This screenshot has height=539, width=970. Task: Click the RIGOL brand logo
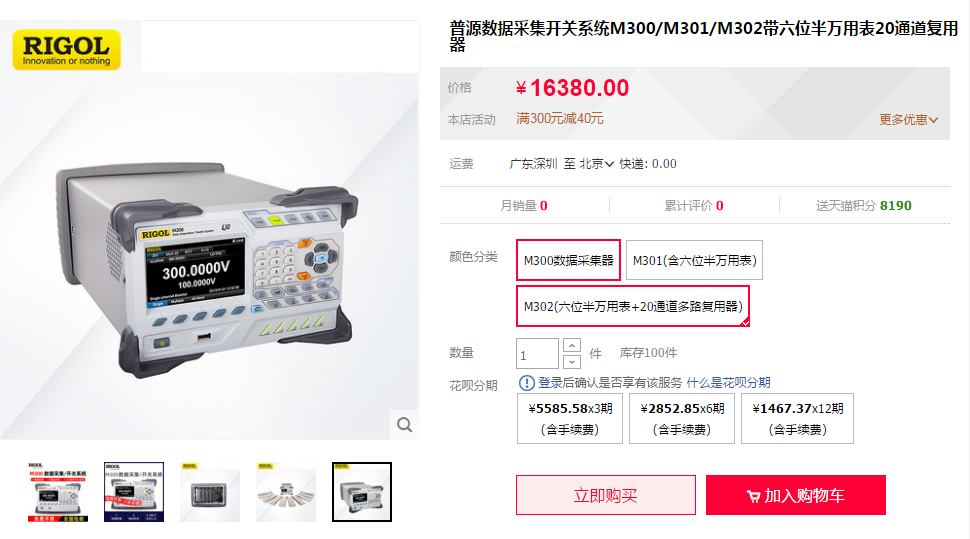click(x=67, y=50)
